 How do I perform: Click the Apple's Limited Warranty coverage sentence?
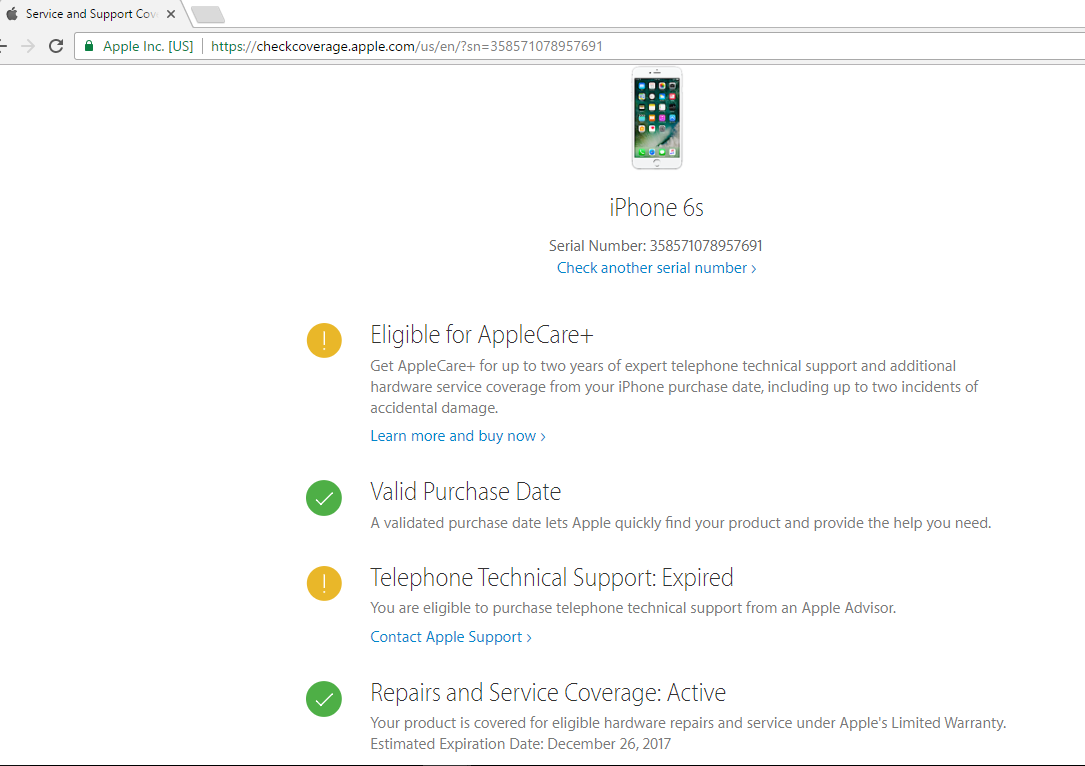pyautogui.click(x=688, y=723)
